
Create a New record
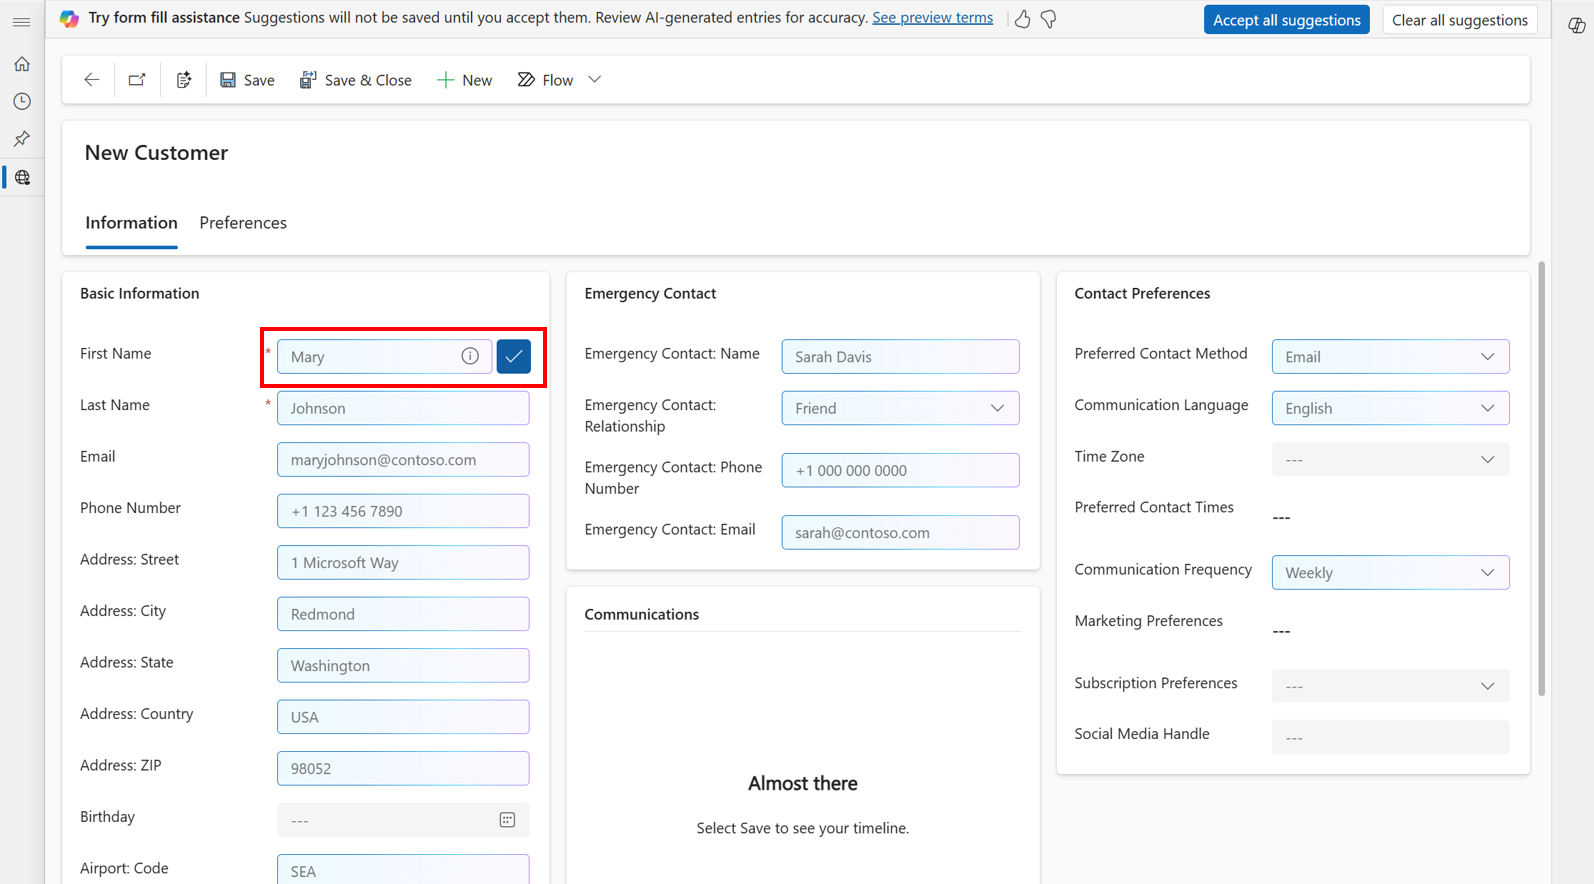(464, 80)
